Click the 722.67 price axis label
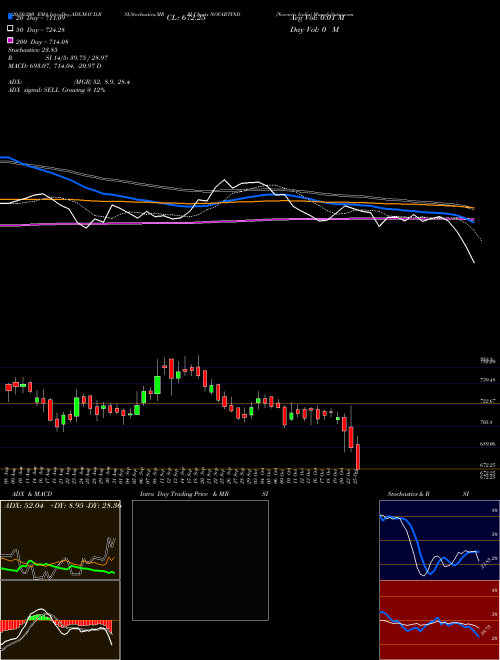500x660 pixels. click(488, 401)
